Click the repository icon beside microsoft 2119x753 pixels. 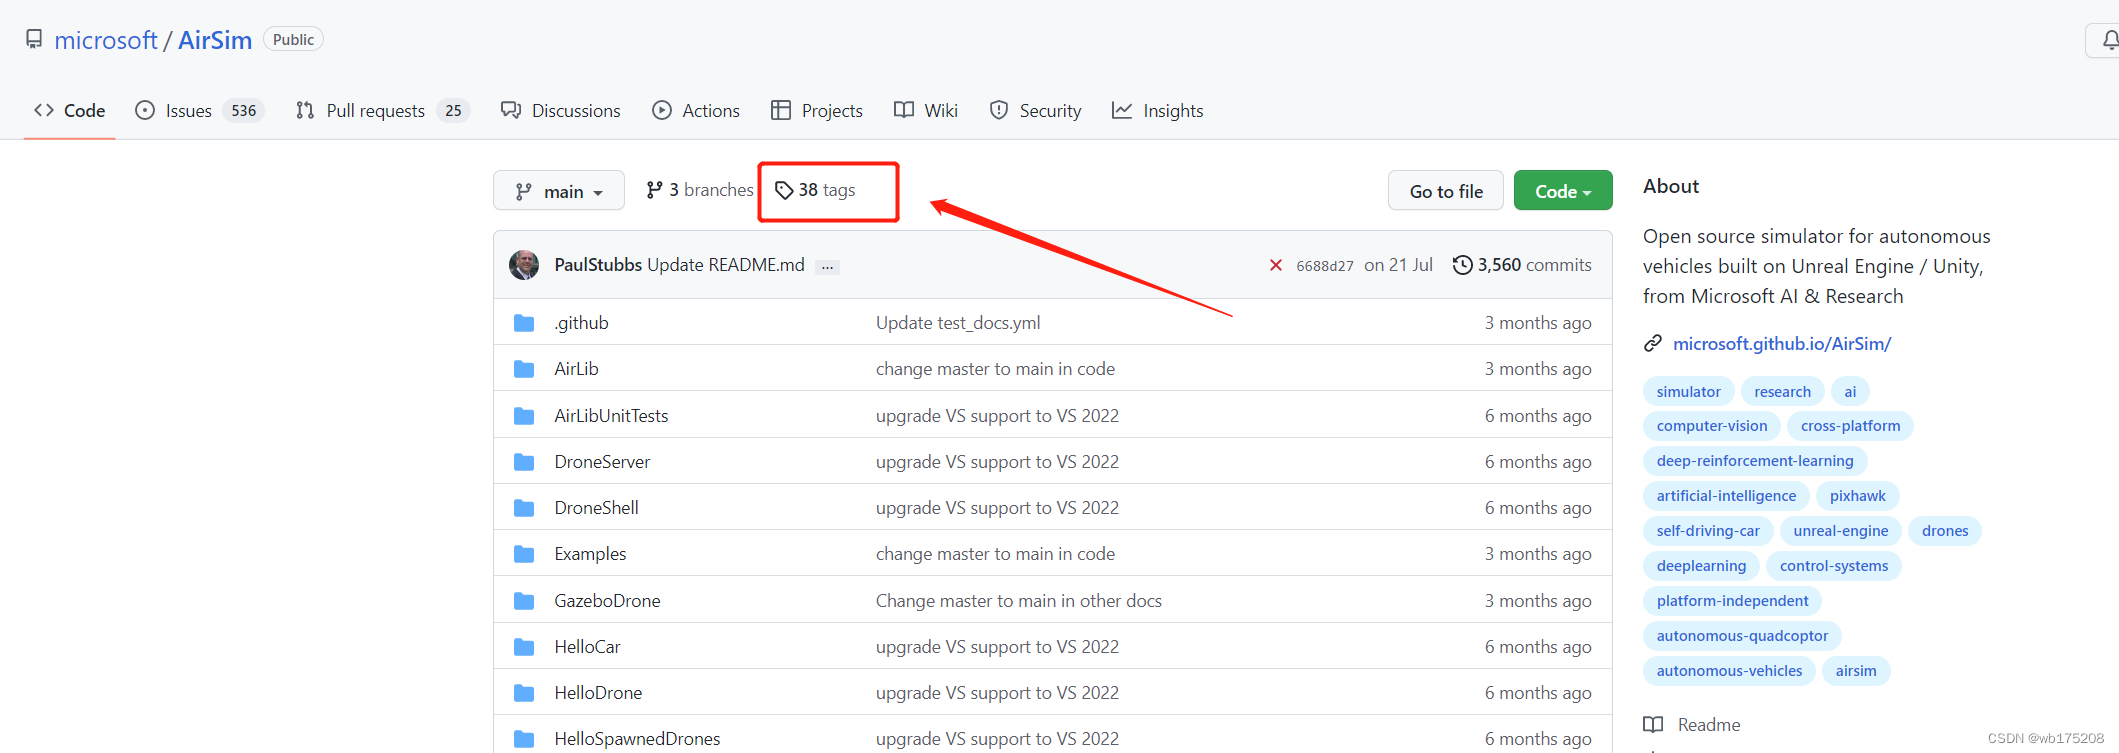pos(34,39)
